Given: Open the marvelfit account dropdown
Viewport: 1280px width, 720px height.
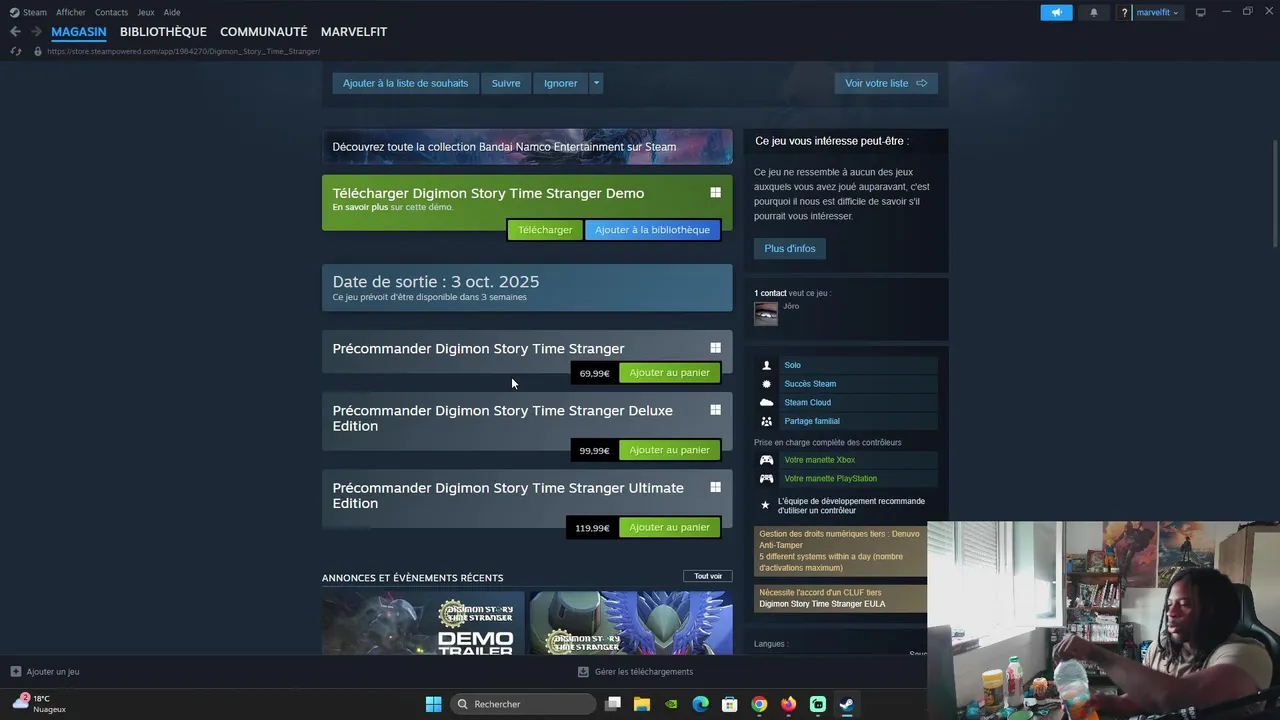Looking at the screenshot, I should pyautogui.click(x=1157, y=12).
